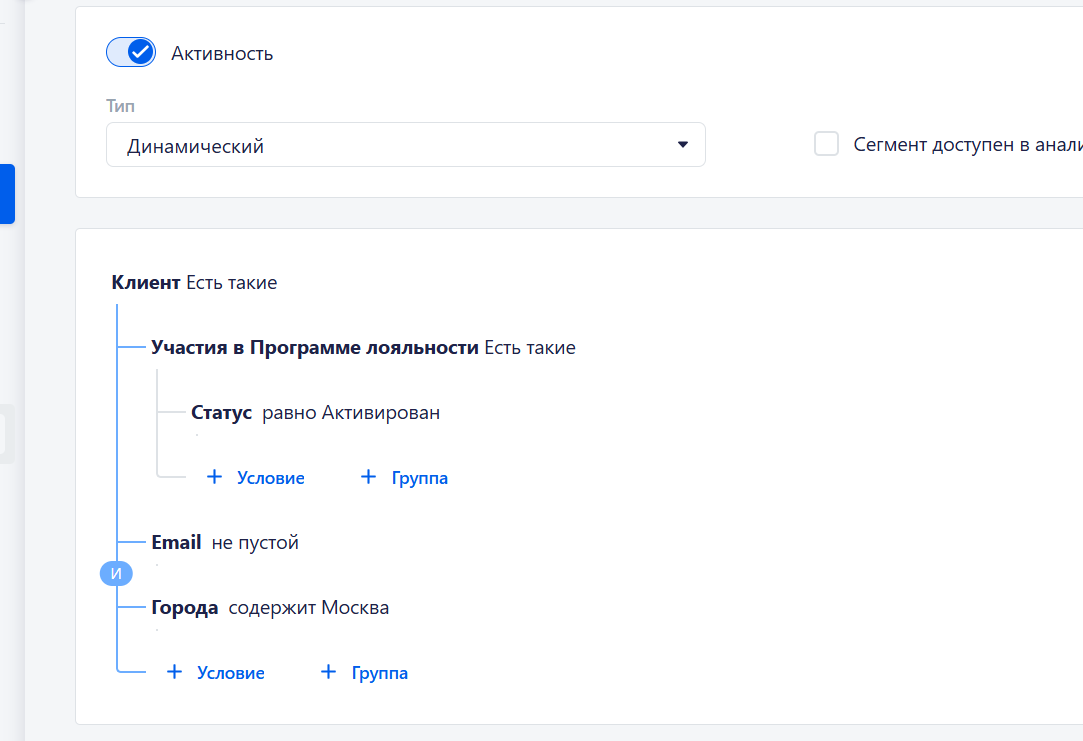Click the И logical operator badge

(116, 574)
